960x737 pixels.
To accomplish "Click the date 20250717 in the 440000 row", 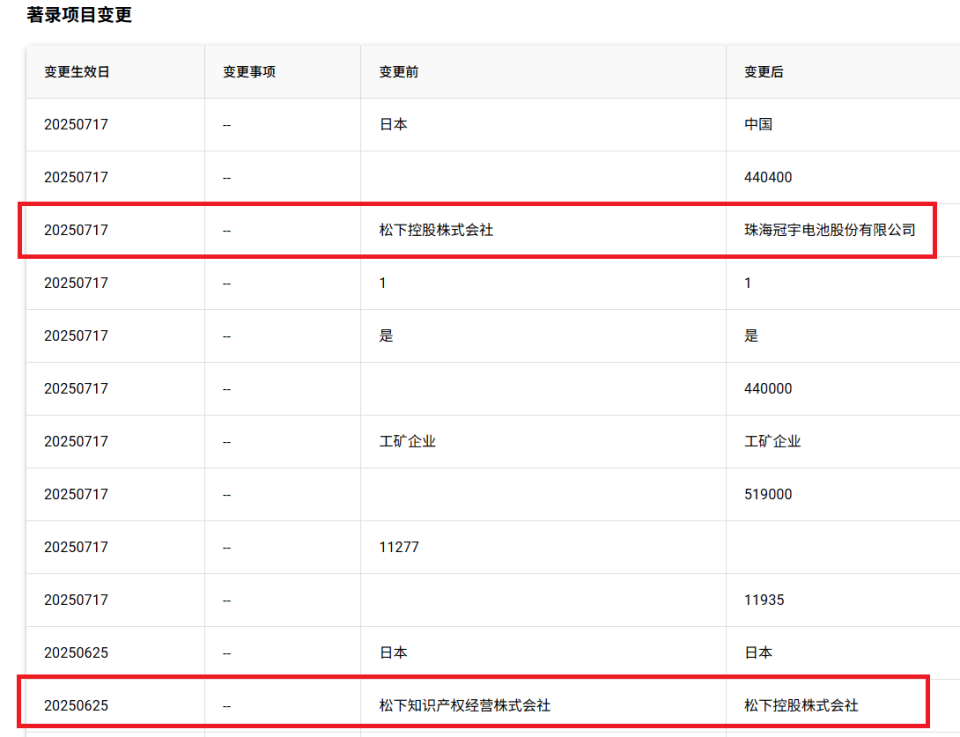I will coord(76,389).
